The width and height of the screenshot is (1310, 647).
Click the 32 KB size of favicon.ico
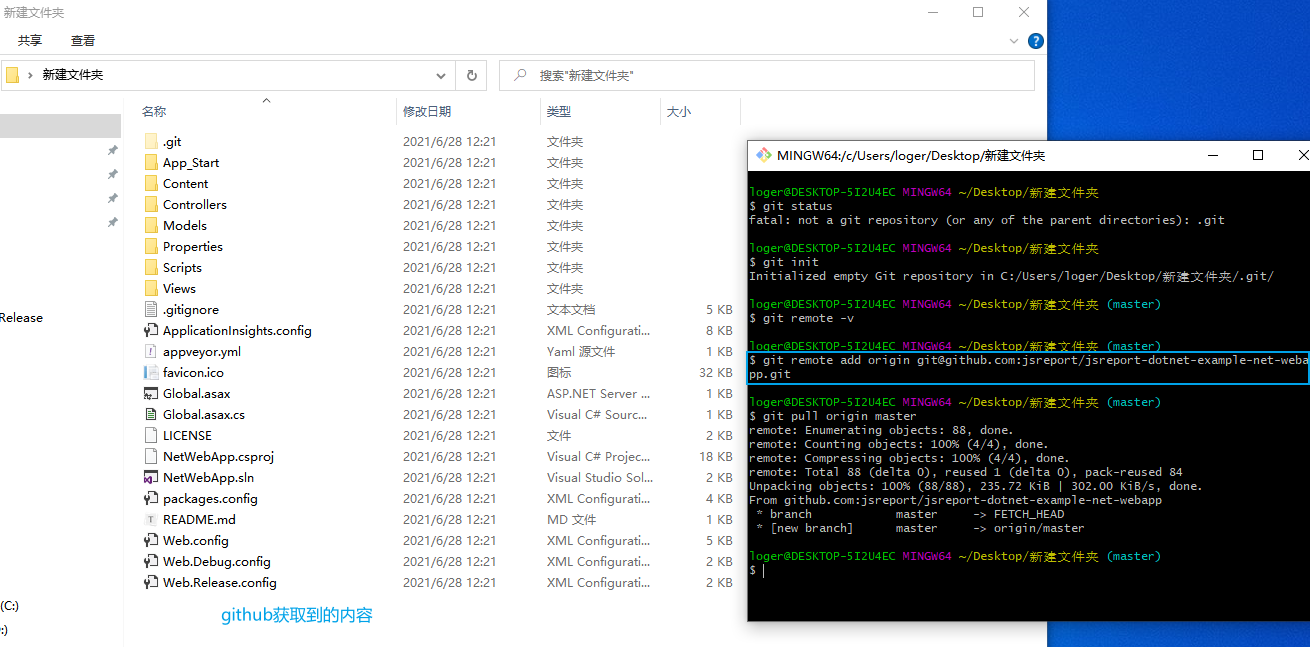tap(717, 373)
